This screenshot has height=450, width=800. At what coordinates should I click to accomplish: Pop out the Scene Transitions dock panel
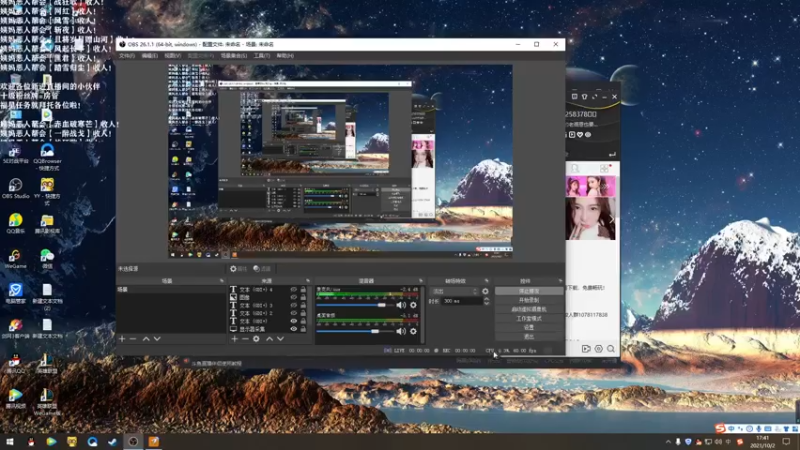[486, 281]
